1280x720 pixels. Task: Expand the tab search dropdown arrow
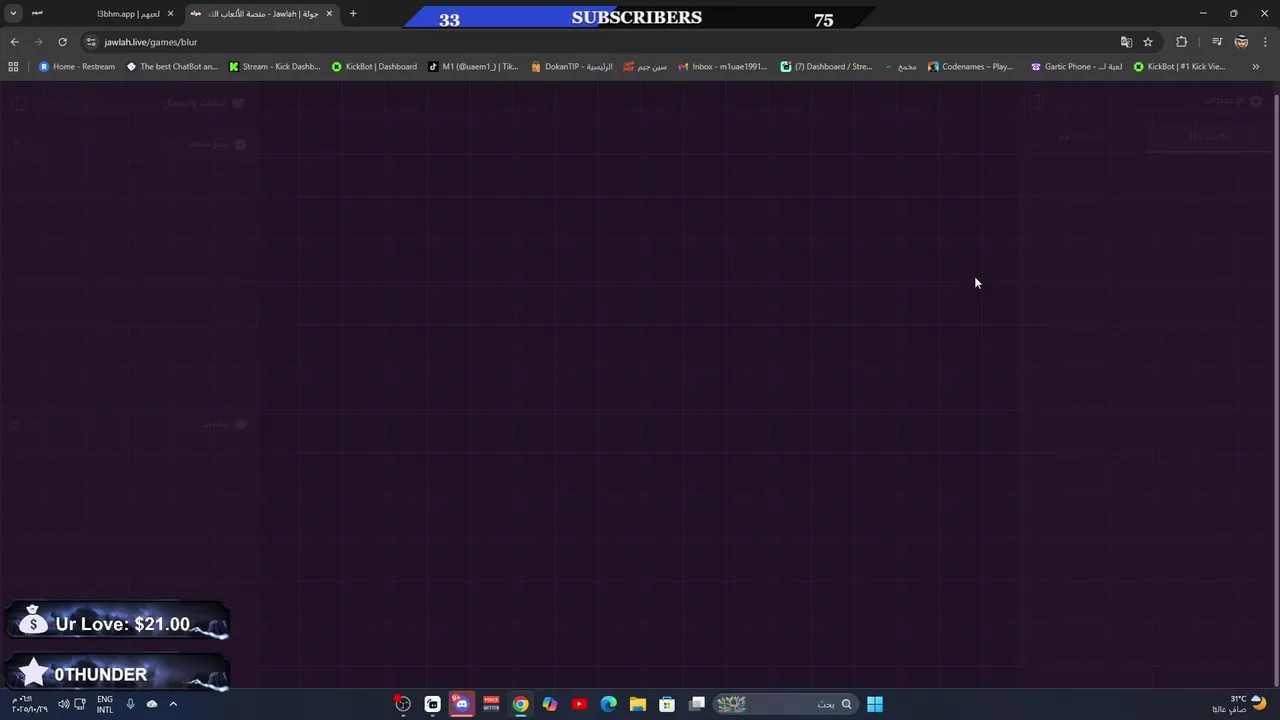click(x=13, y=14)
